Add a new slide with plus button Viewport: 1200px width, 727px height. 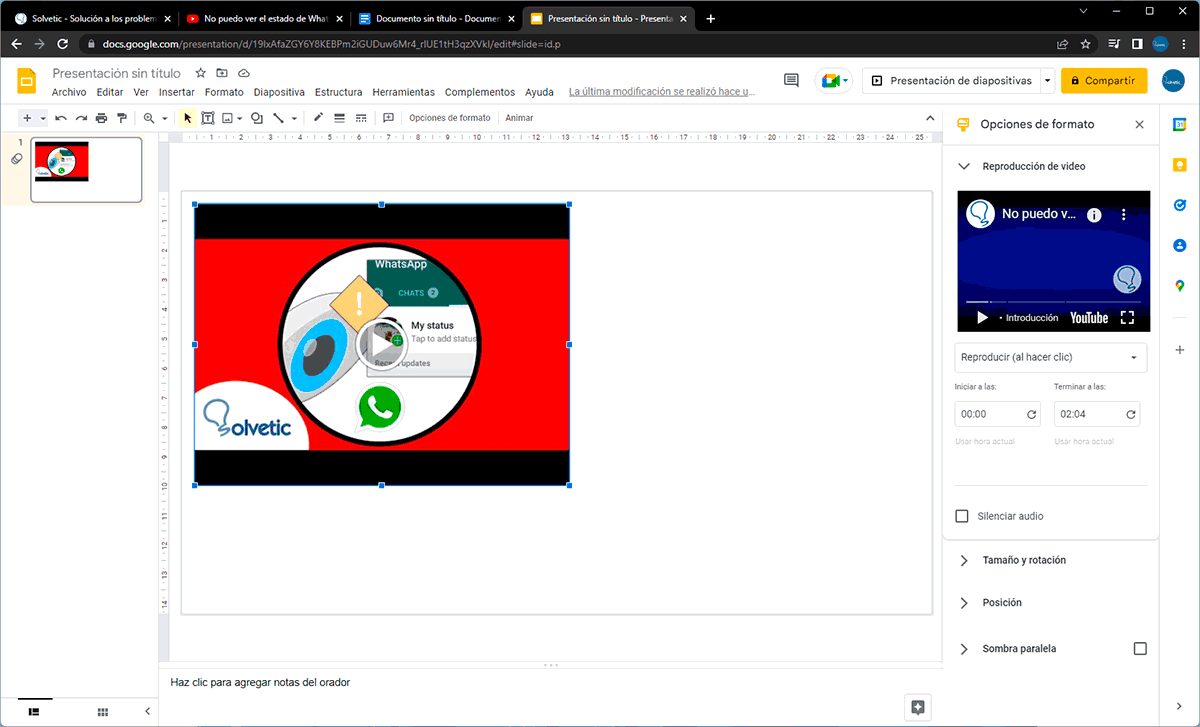pos(27,118)
